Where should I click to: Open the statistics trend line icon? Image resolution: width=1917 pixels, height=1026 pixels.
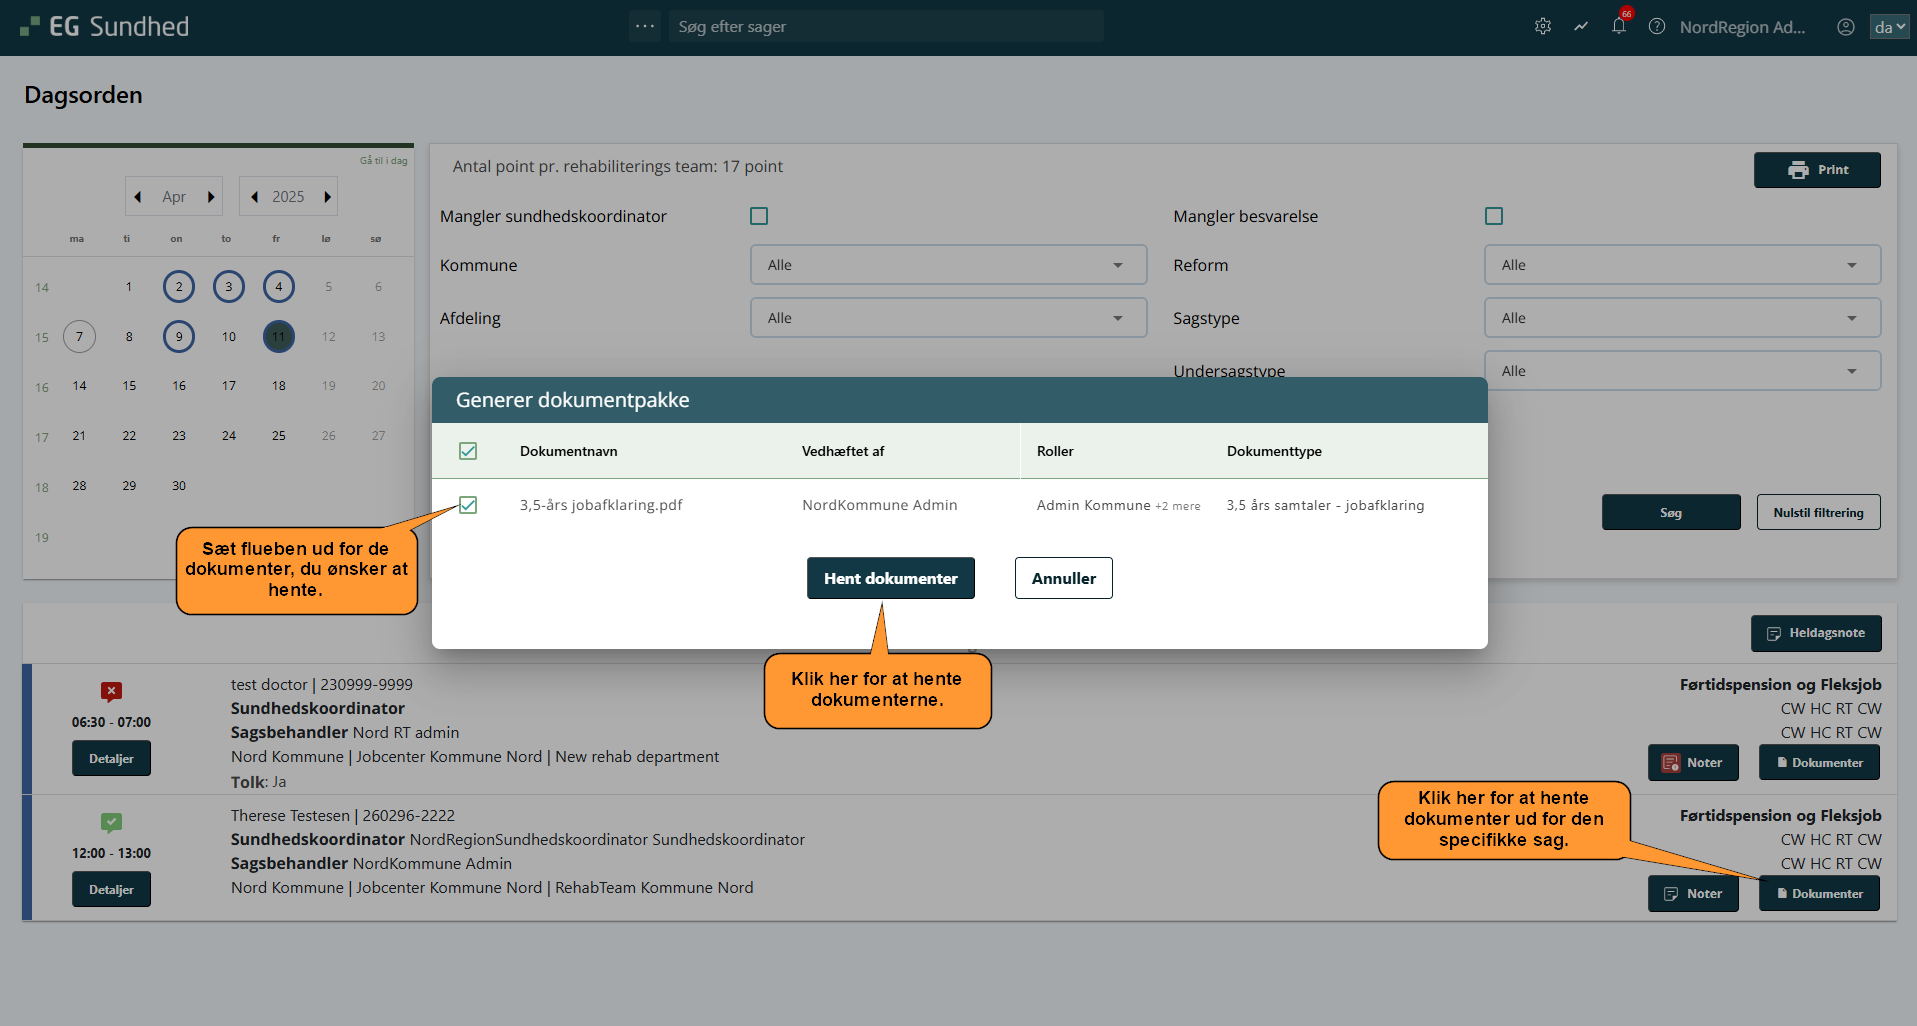[x=1581, y=27]
